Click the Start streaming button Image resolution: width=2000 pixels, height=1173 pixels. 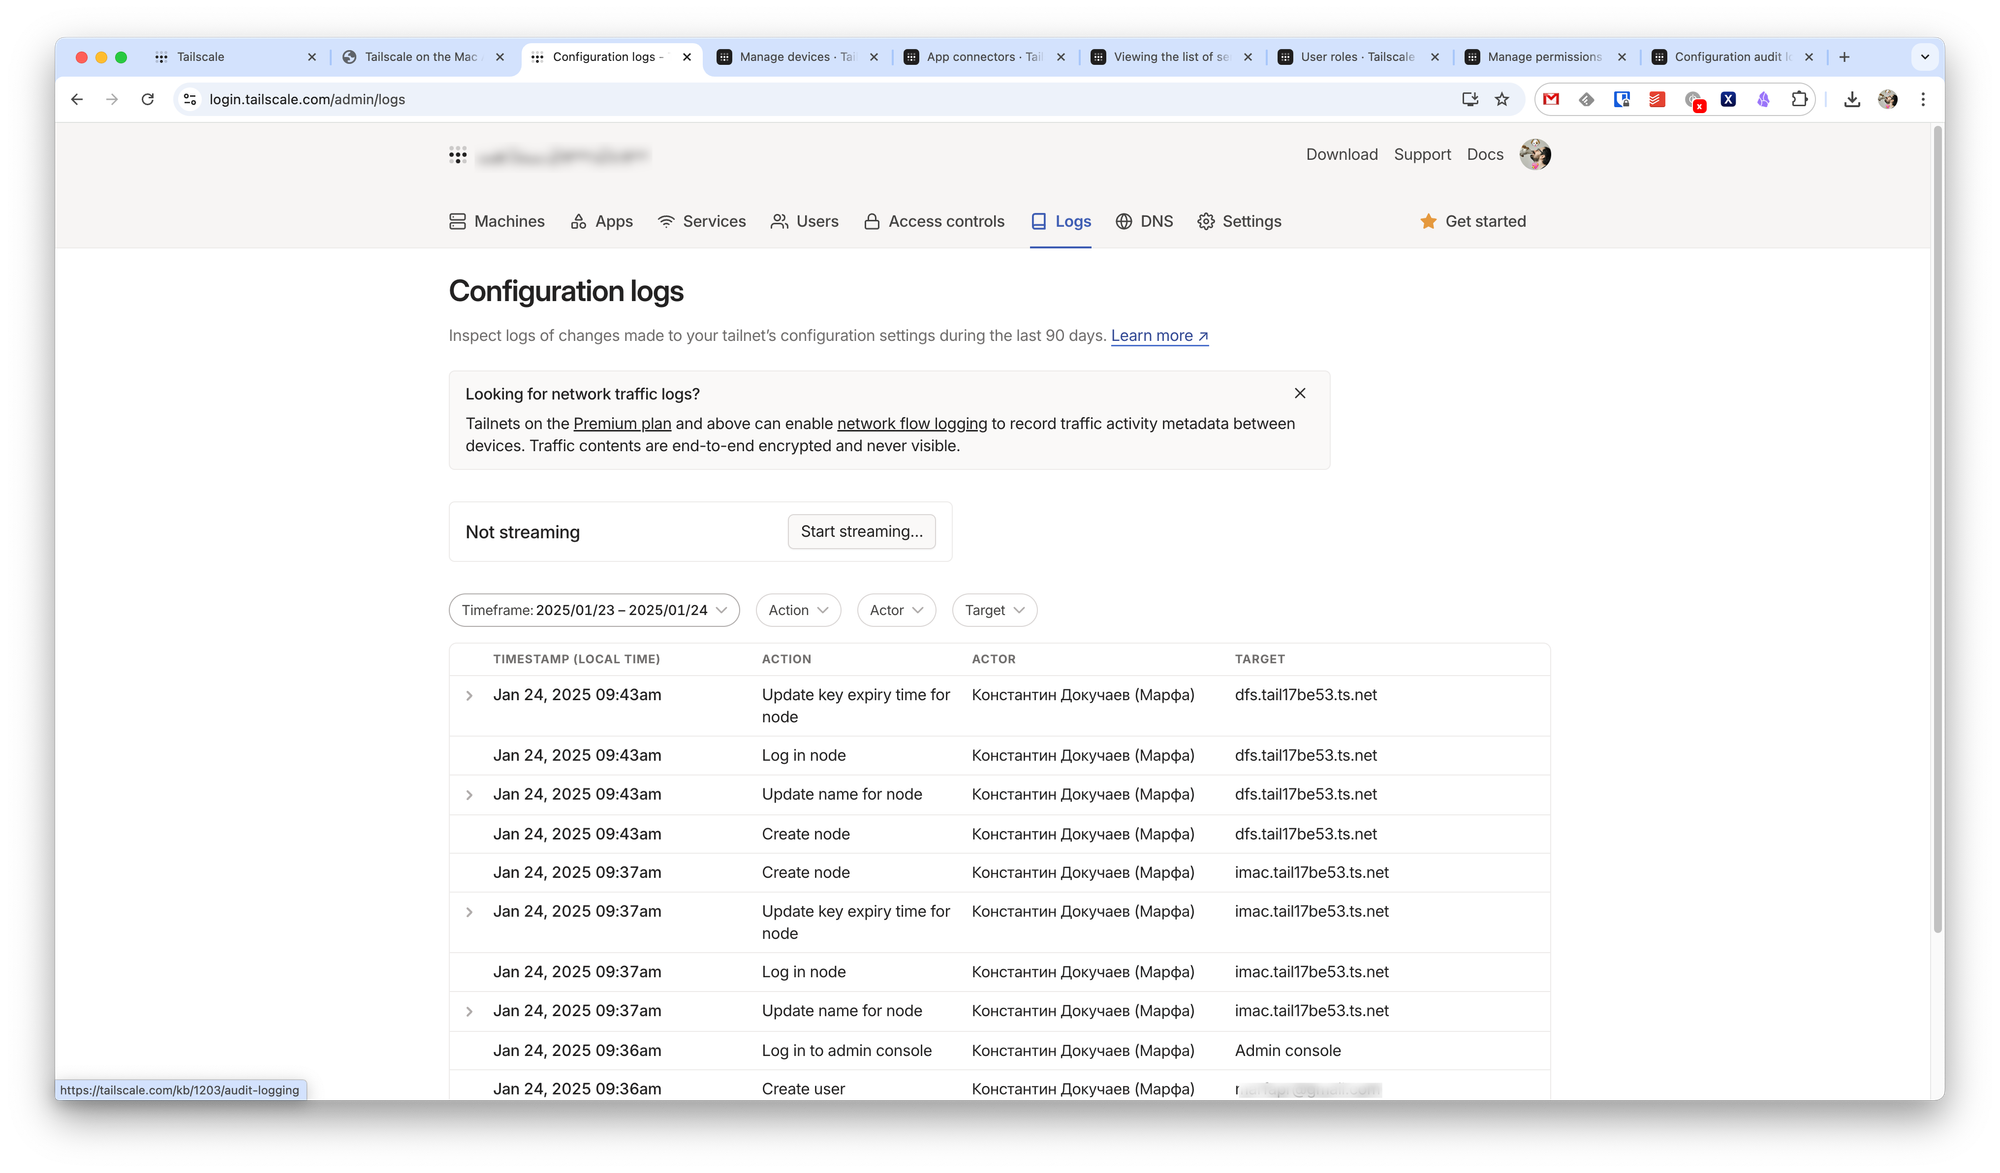coord(861,532)
